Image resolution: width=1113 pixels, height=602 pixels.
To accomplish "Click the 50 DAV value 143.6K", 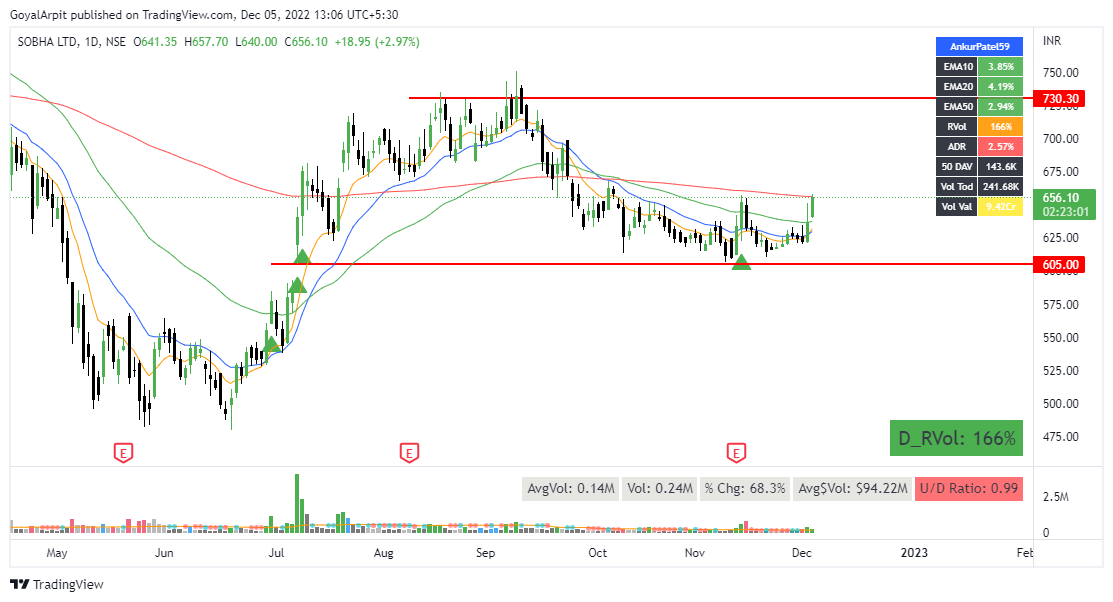I will (1001, 166).
